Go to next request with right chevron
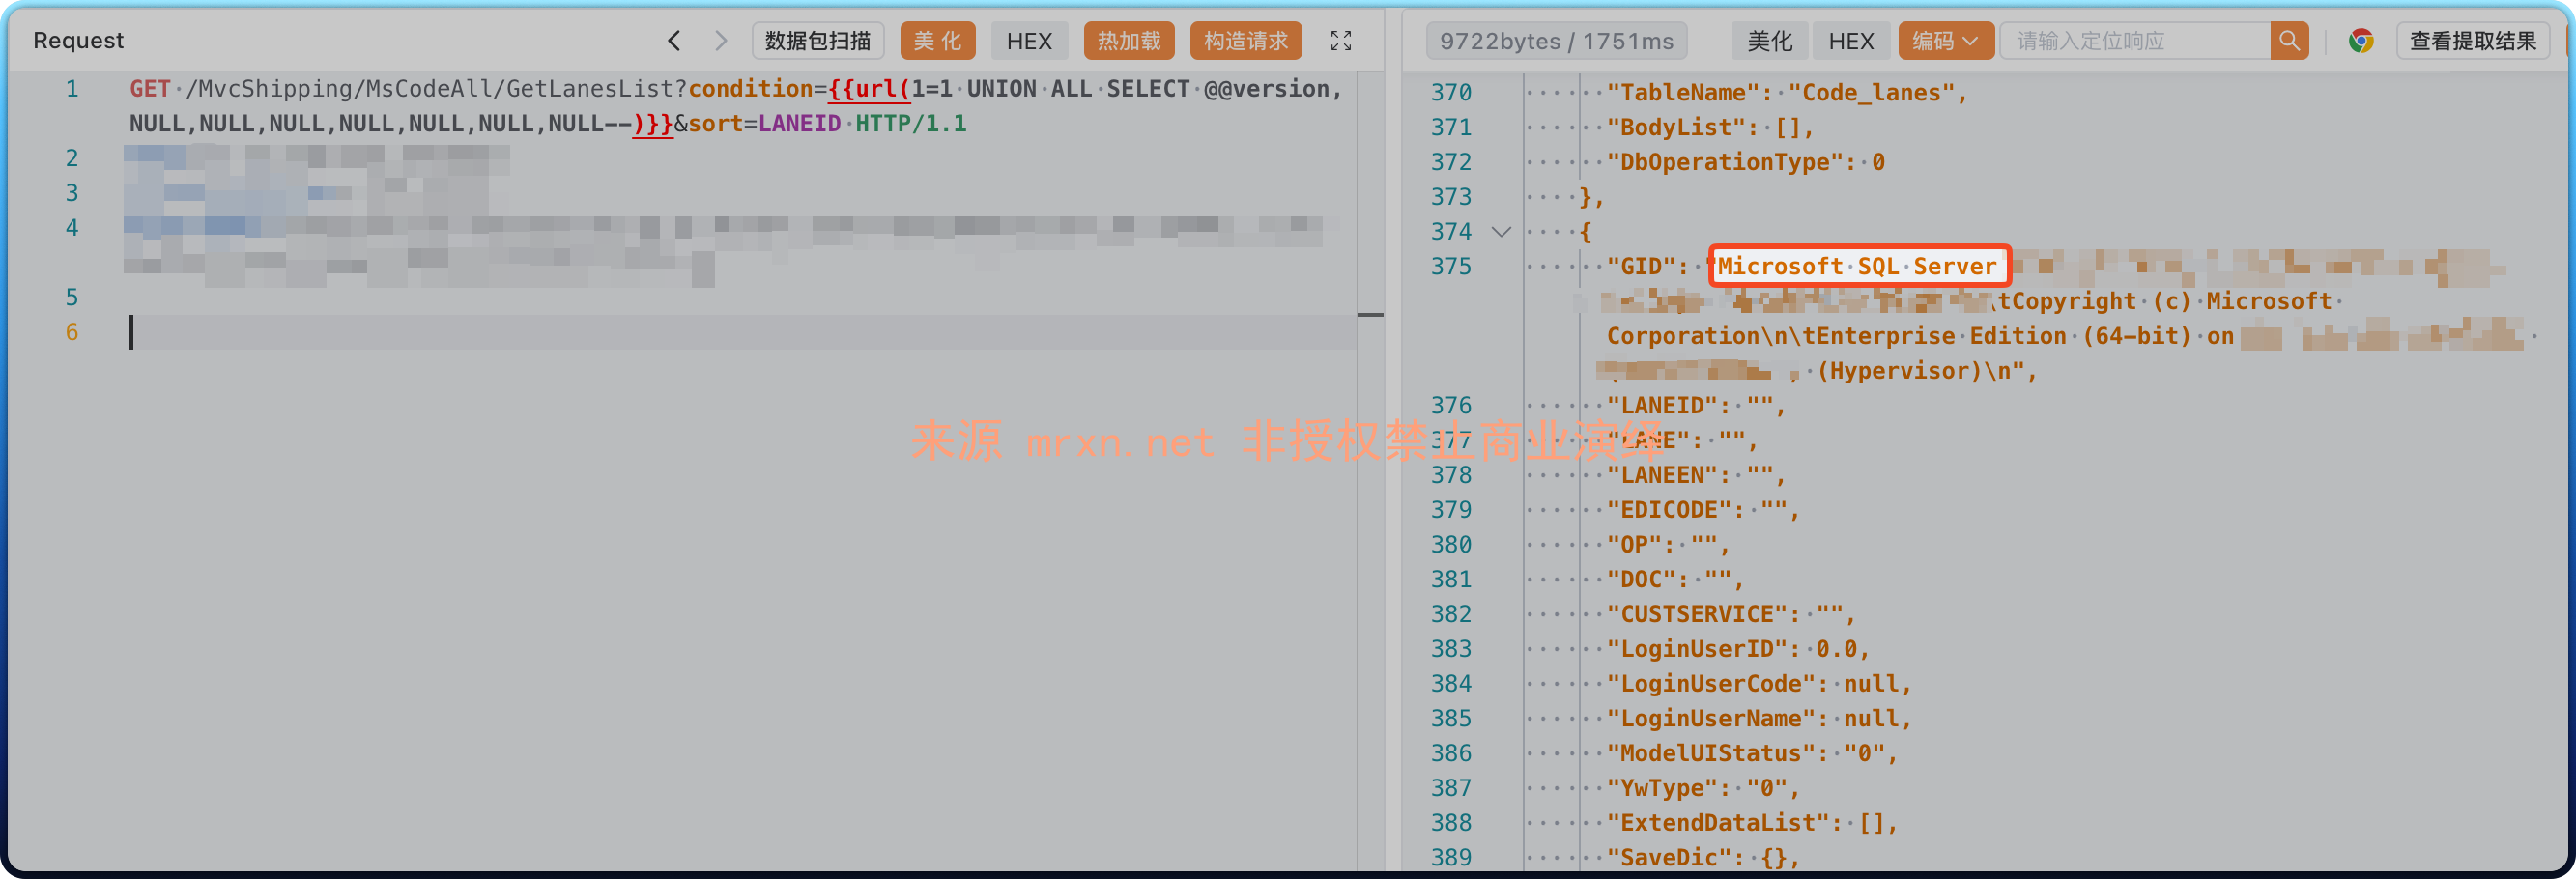 (x=720, y=41)
